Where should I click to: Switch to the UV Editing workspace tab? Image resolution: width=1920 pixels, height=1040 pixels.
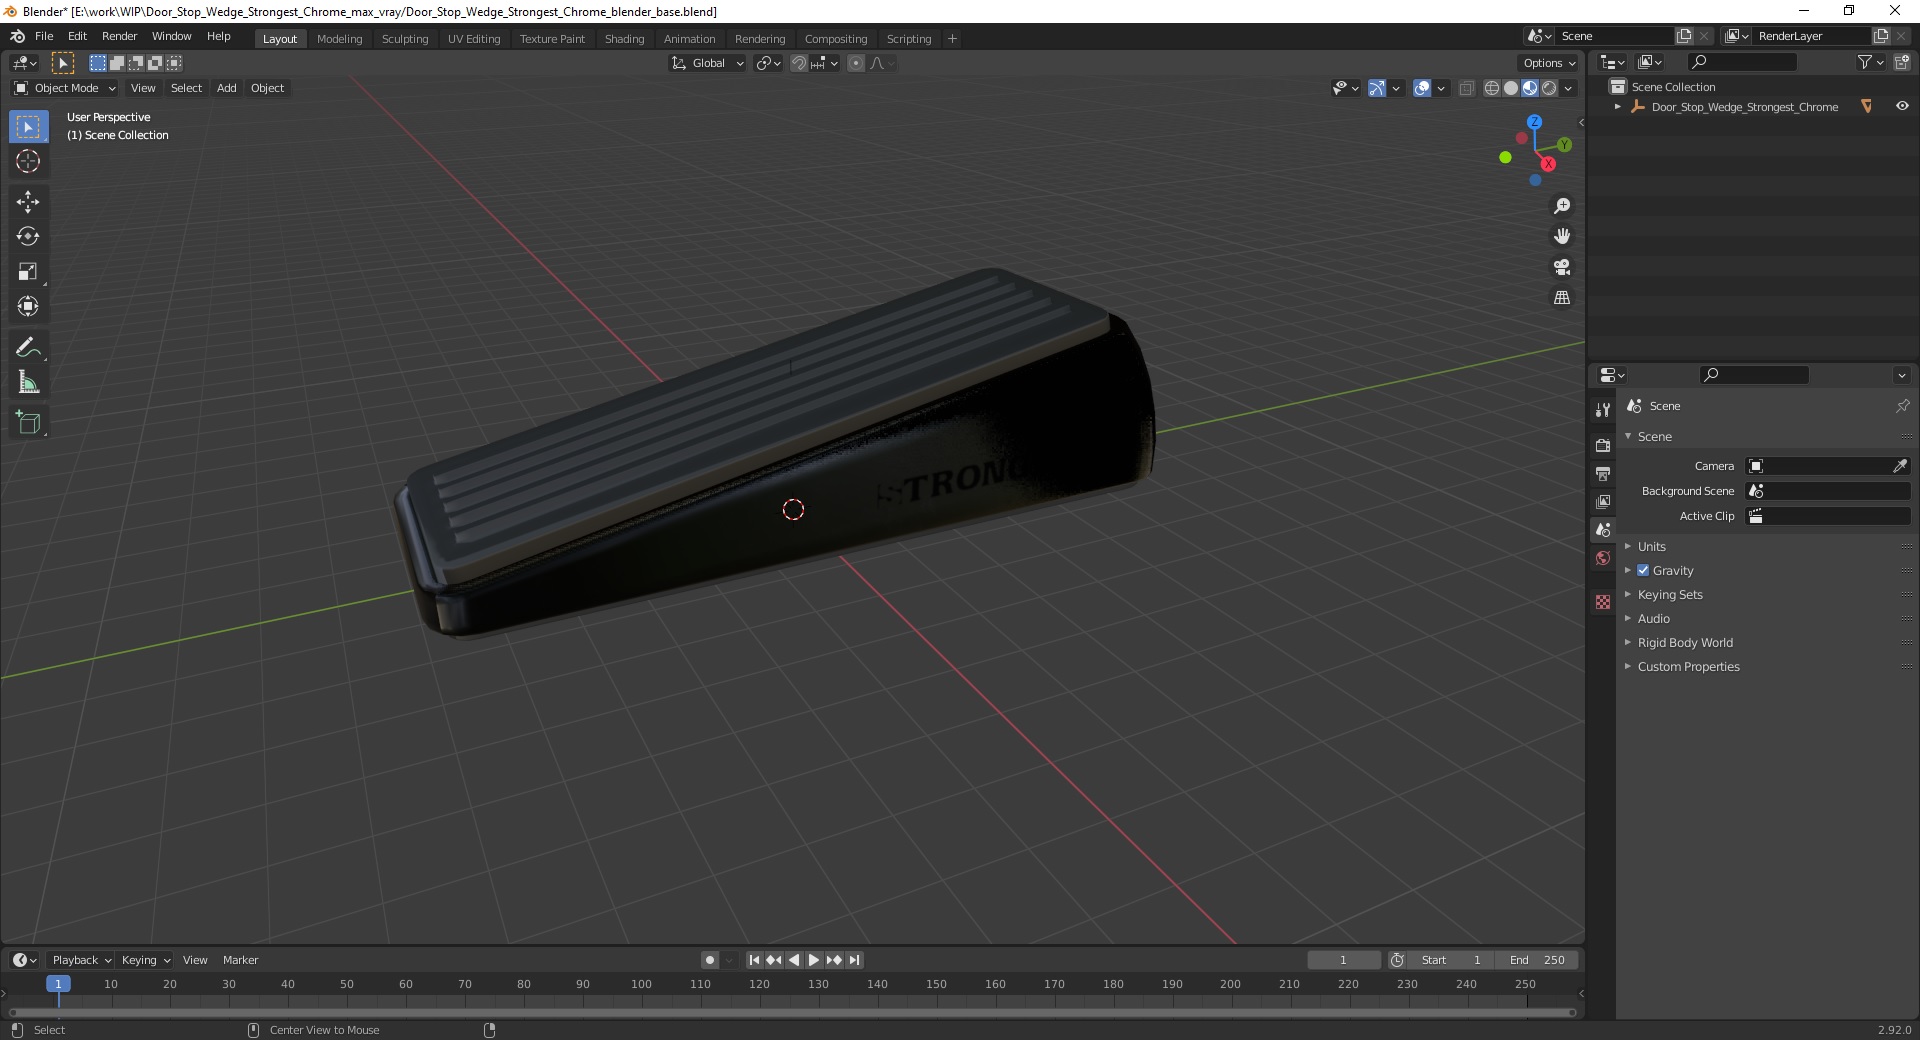click(x=474, y=39)
